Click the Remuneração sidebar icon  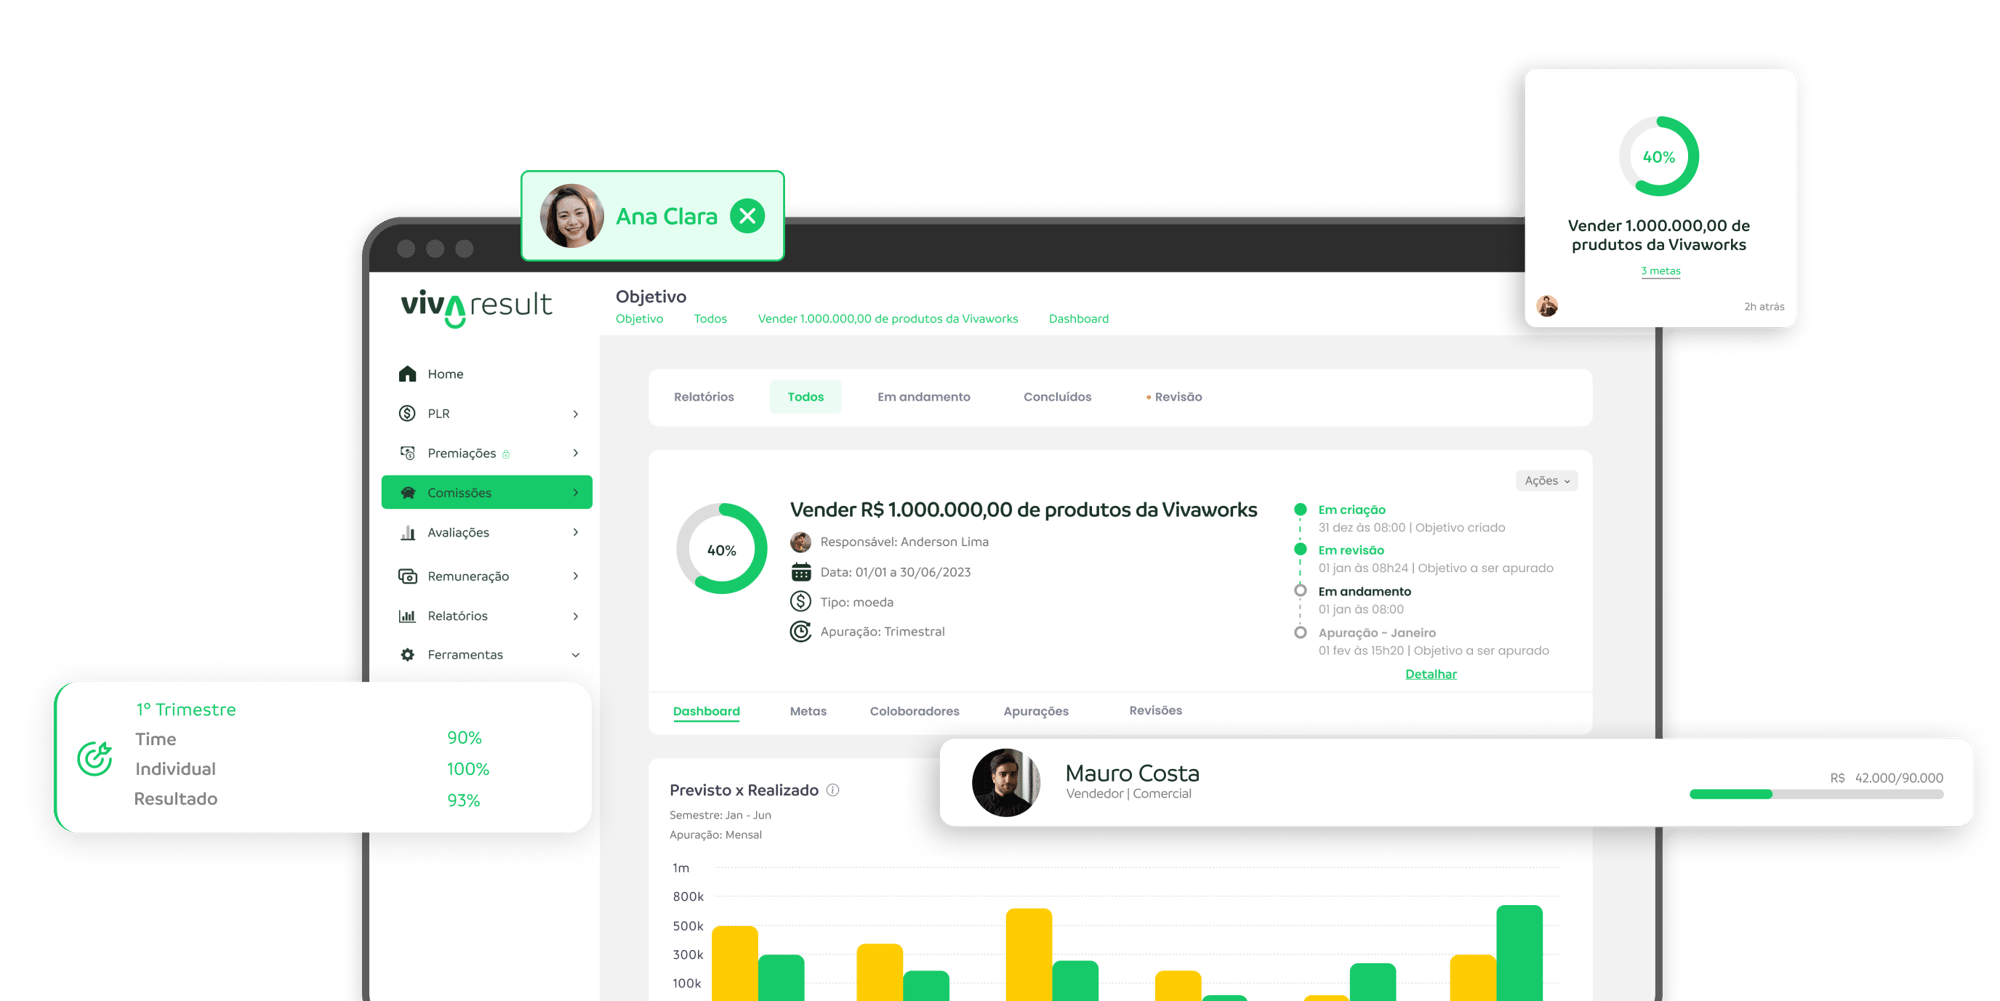[x=407, y=576]
